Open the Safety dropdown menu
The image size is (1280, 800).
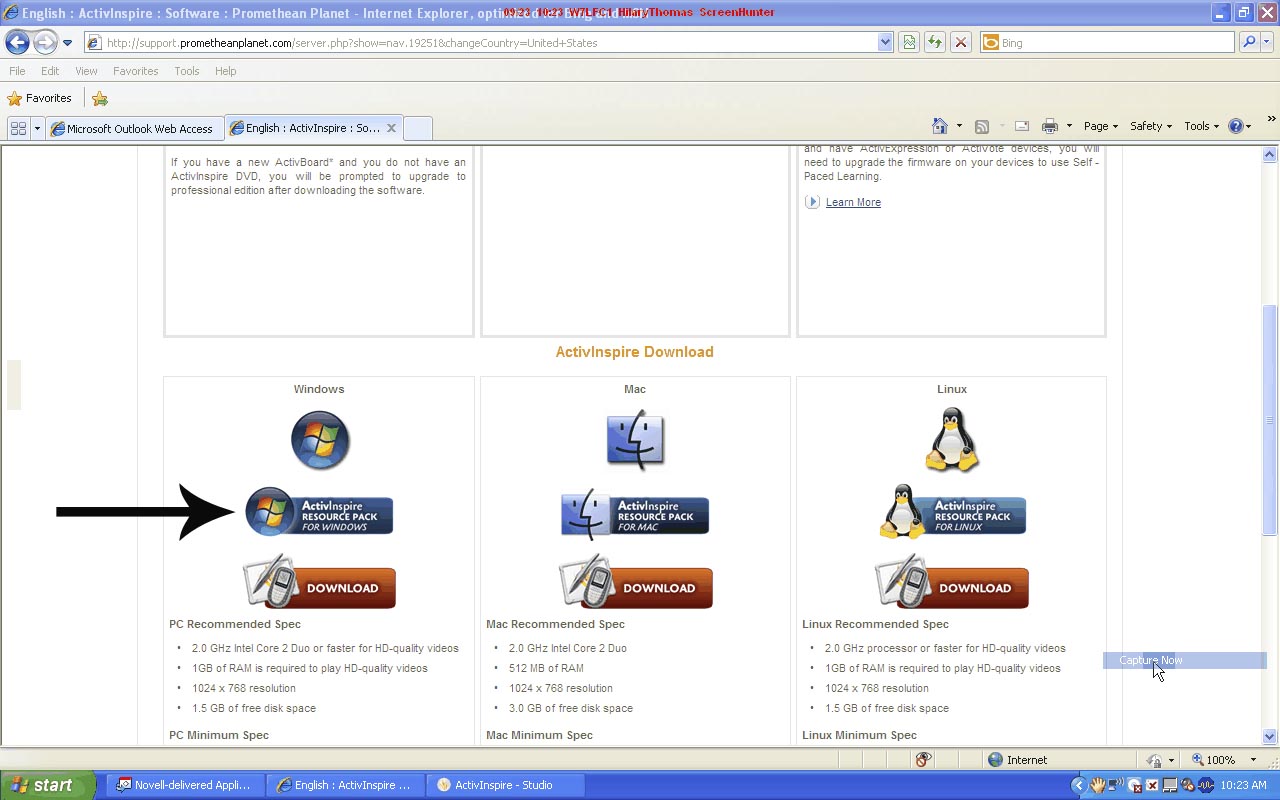(x=1151, y=126)
